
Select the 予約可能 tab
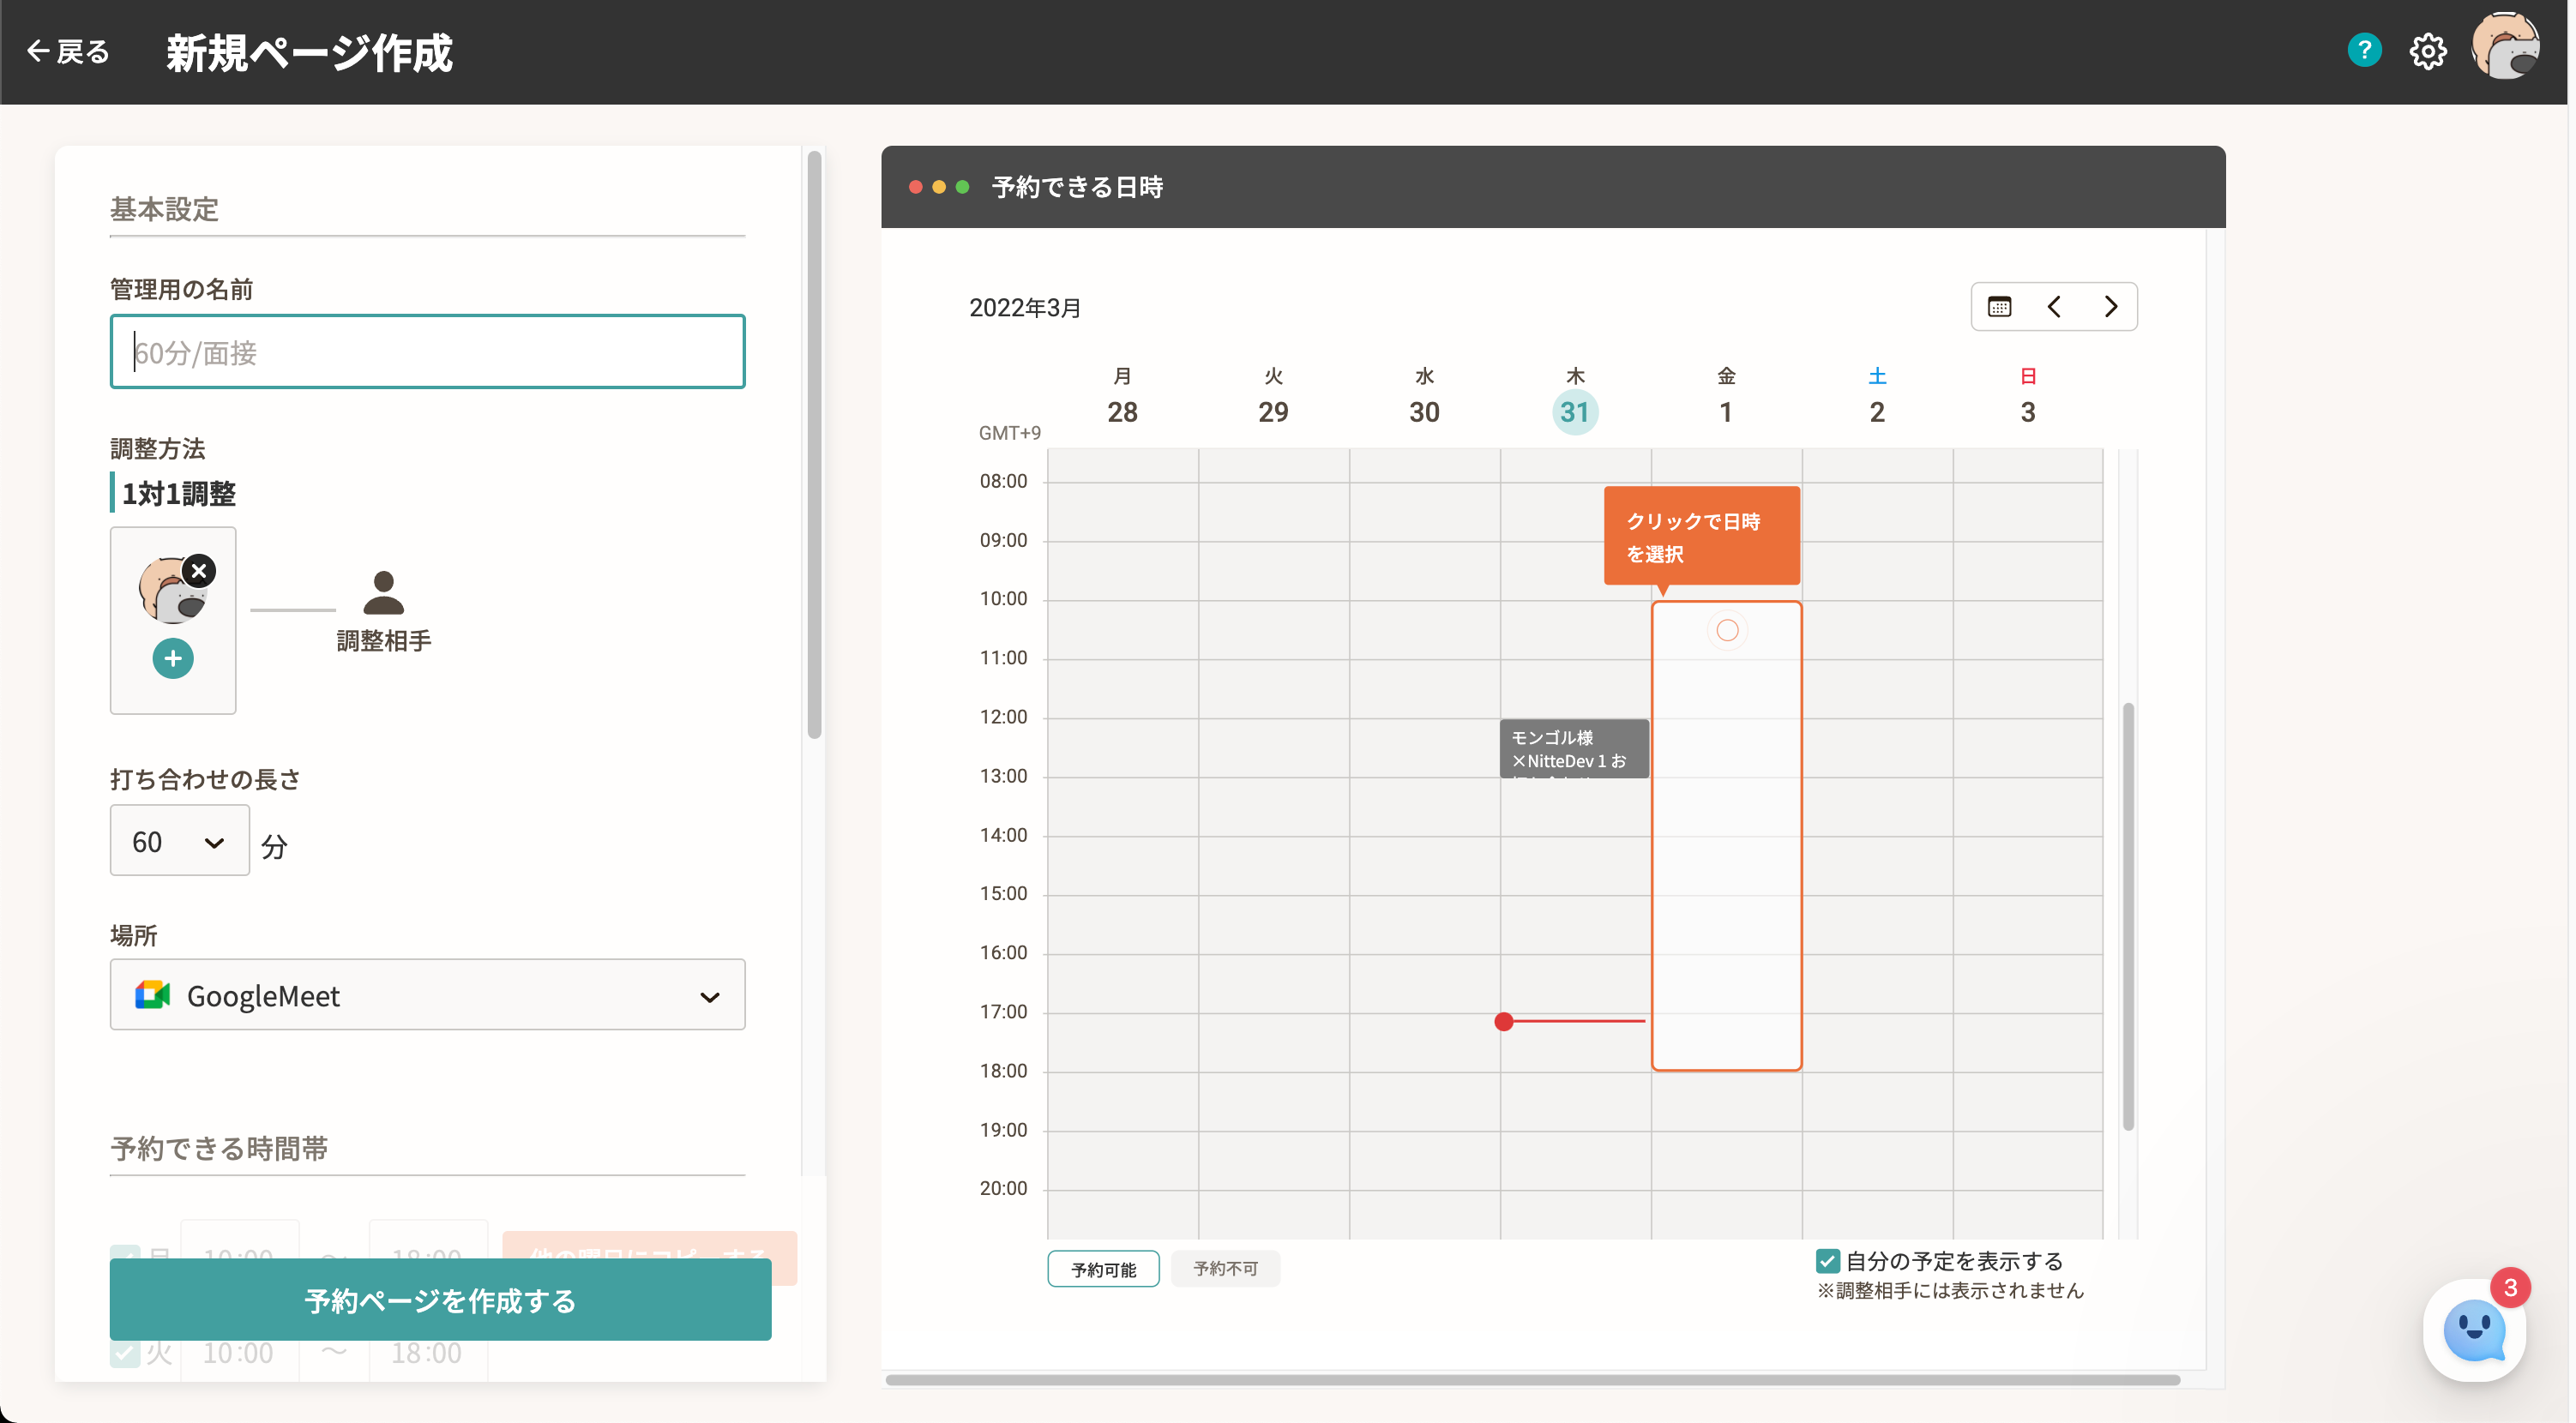(1103, 1269)
